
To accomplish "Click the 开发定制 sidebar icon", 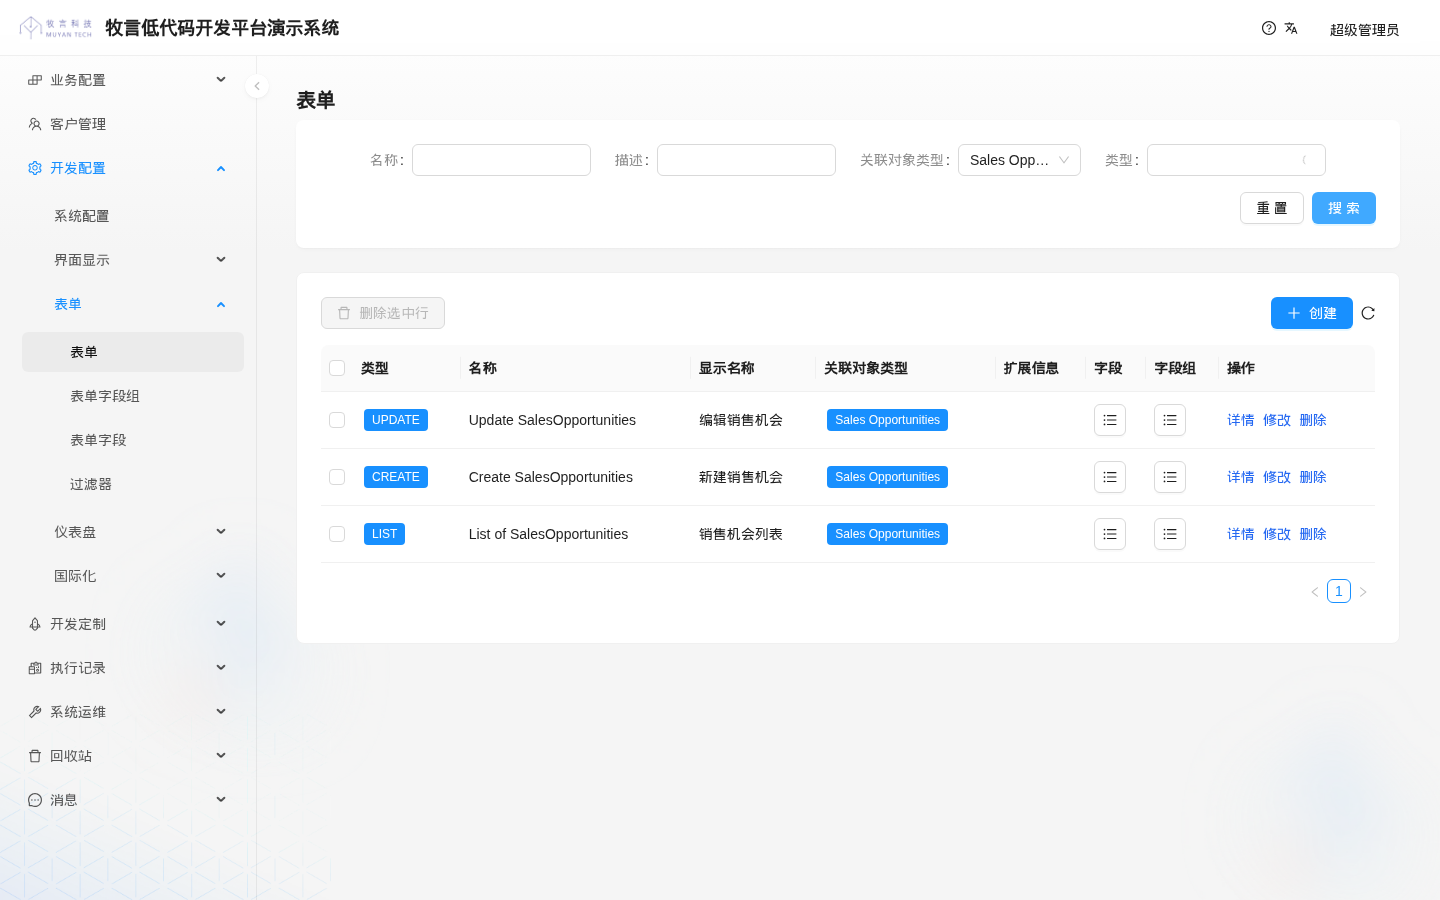I will (x=35, y=624).
